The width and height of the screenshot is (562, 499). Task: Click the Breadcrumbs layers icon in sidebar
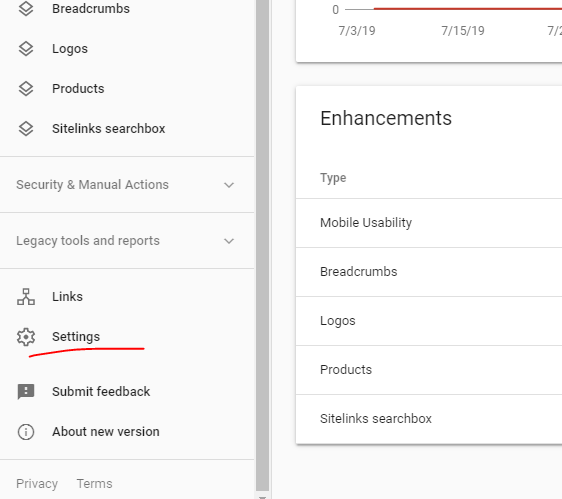[x=26, y=9]
